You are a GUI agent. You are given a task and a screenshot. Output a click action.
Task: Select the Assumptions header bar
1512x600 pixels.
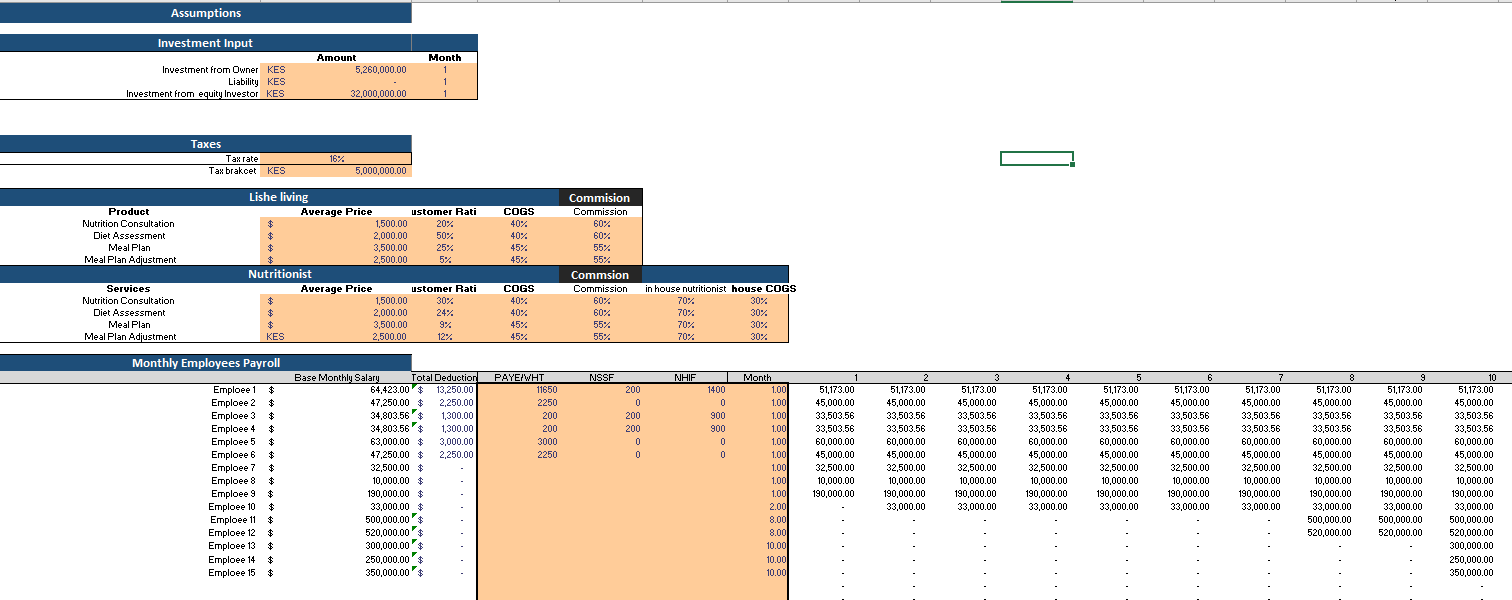[x=205, y=12]
